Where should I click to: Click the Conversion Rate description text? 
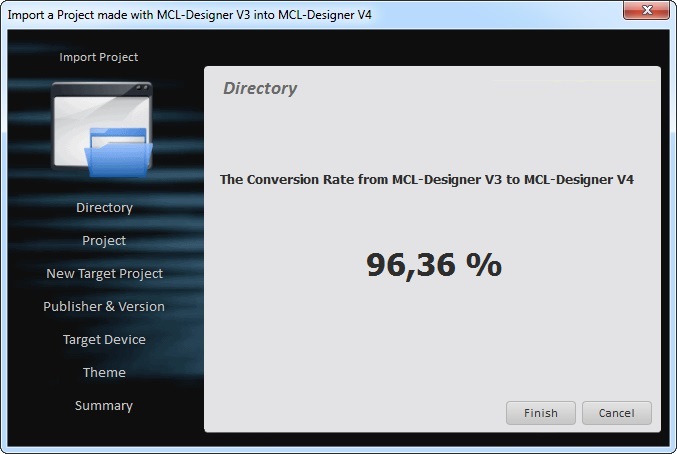pyautogui.click(x=427, y=180)
